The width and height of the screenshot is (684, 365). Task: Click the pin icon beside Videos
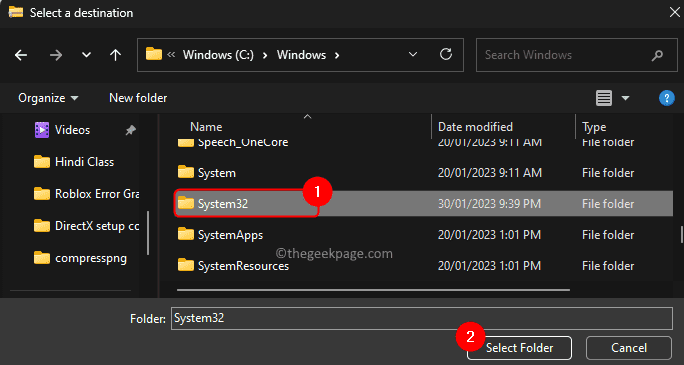click(x=130, y=130)
